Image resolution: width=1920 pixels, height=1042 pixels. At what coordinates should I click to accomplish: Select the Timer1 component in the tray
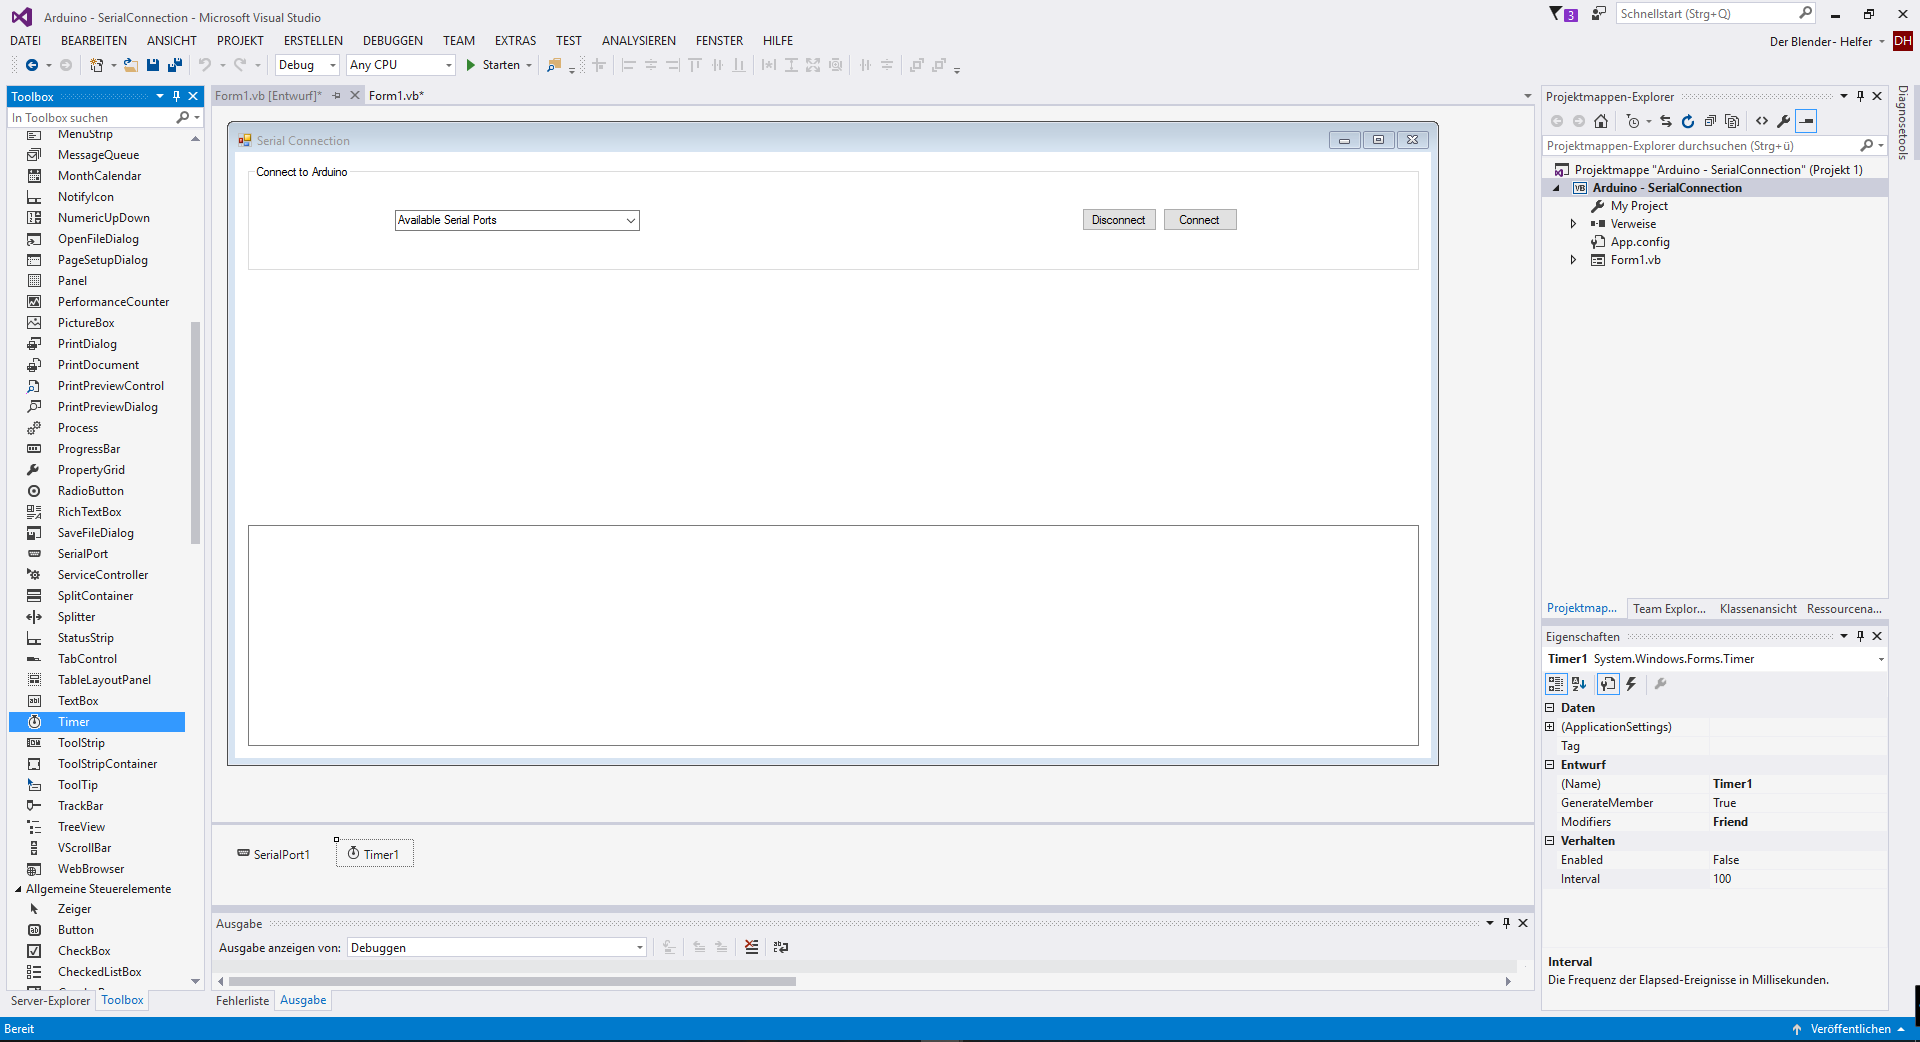point(374,853)
